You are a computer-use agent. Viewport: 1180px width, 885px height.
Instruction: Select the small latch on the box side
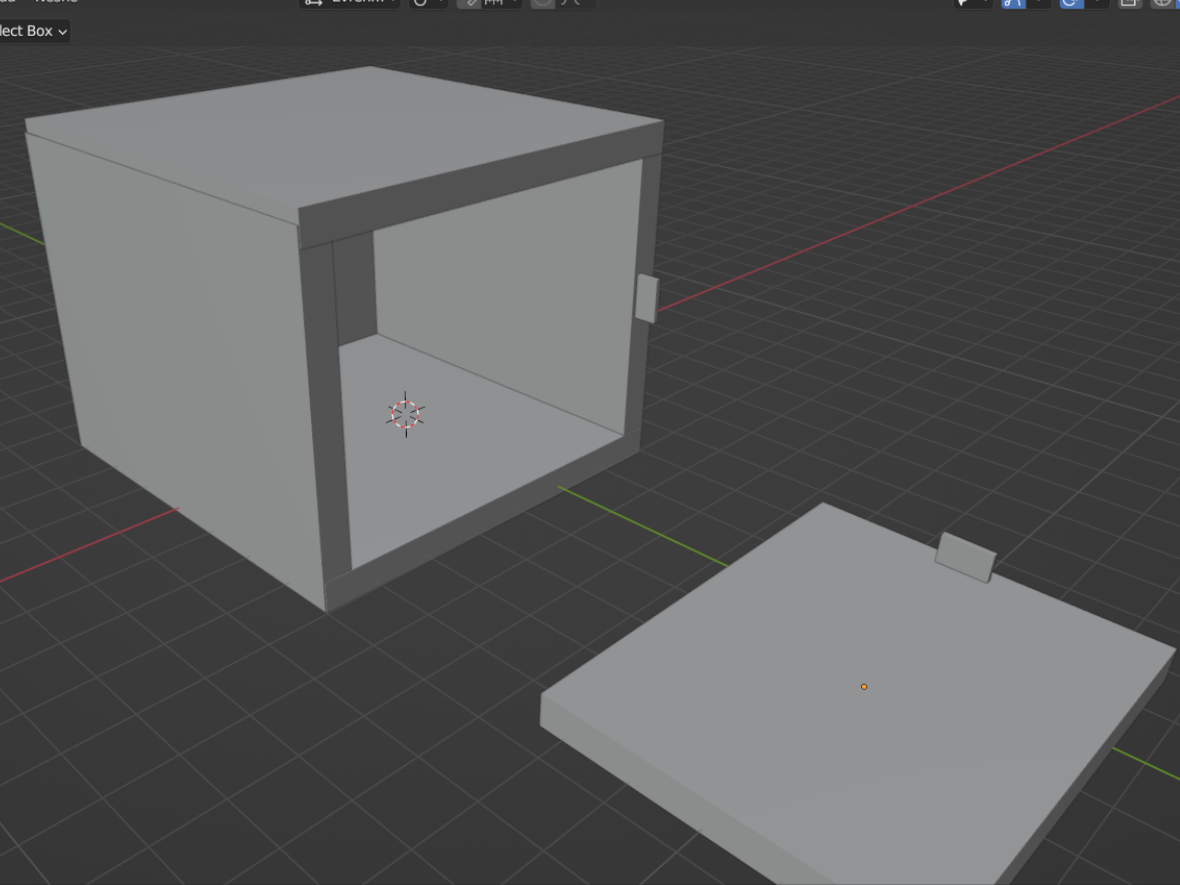(x=646, y=299)
